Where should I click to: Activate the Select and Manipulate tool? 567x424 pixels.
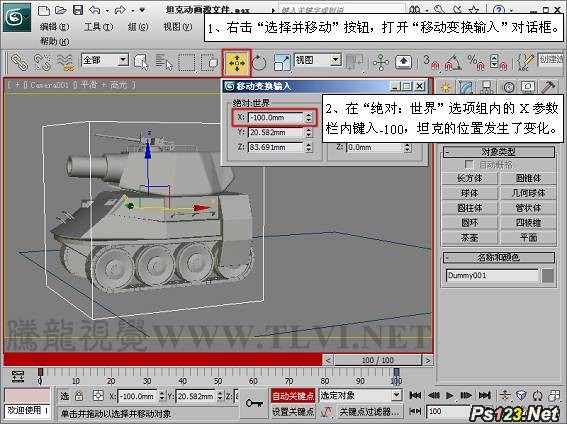point(381,62)
